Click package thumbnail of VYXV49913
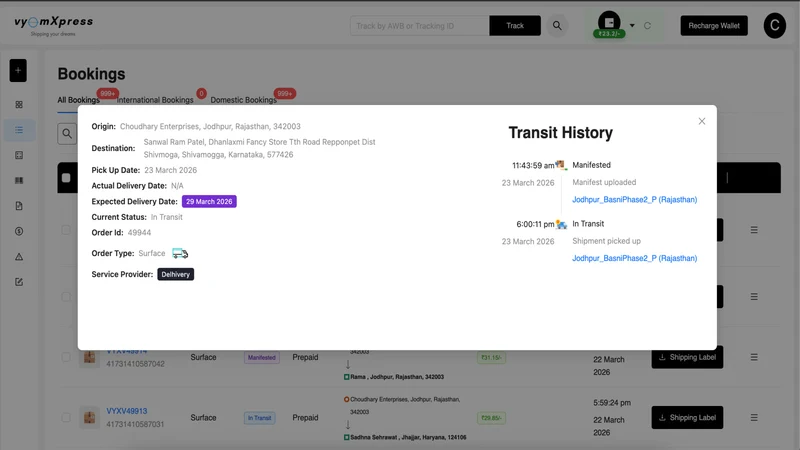The image size is (800, 450). pos(89,417)
